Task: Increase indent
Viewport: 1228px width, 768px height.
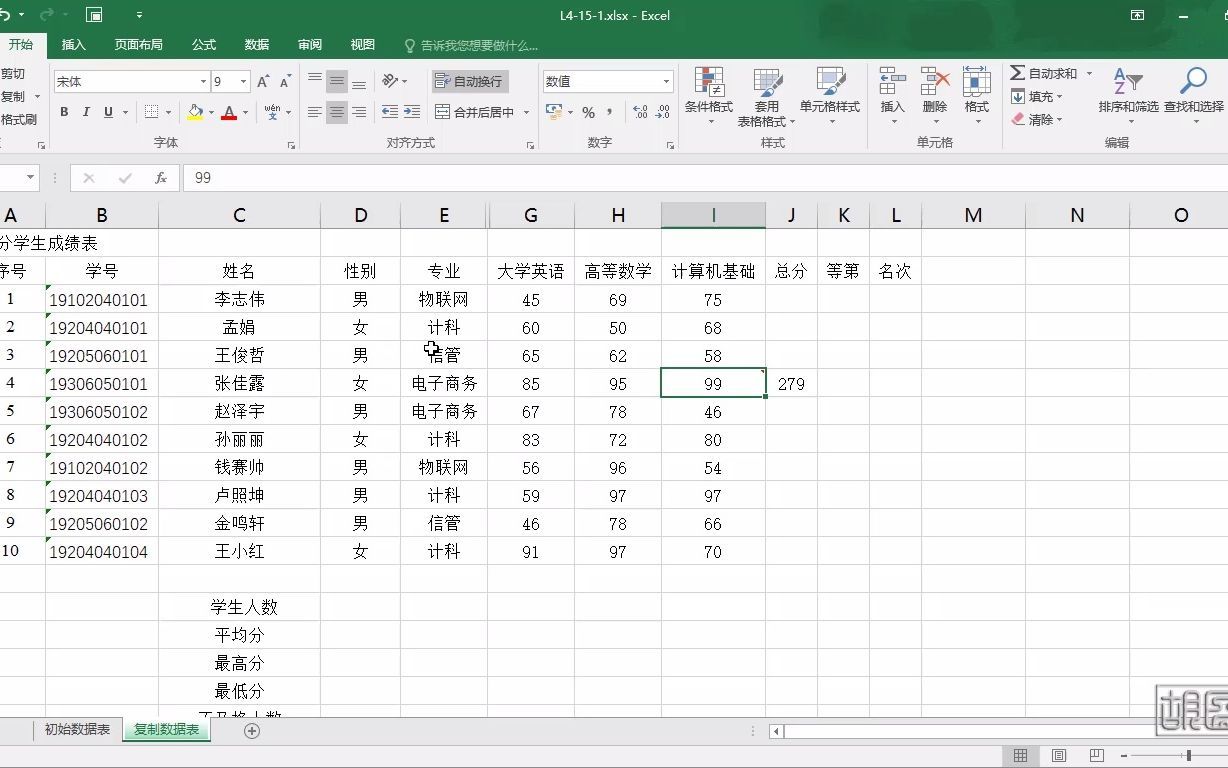Action: pyautogui.click(x=412, y=112)
